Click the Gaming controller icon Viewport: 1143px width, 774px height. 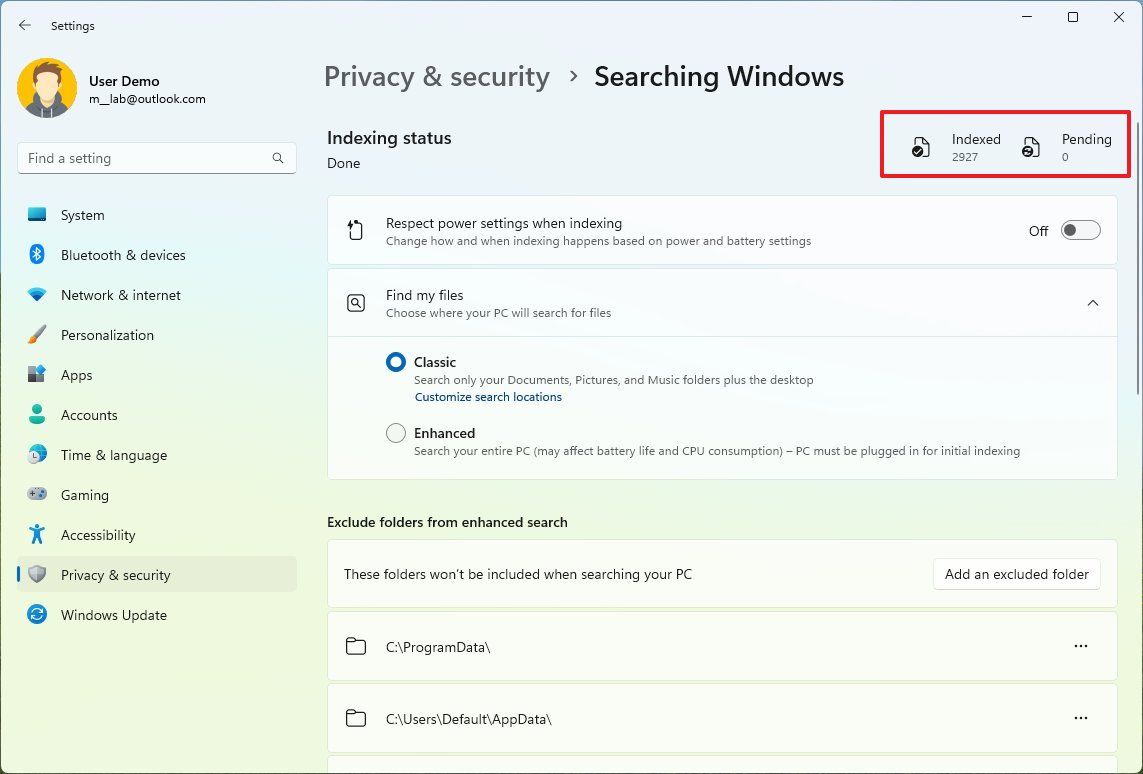[x=39, y=494]
